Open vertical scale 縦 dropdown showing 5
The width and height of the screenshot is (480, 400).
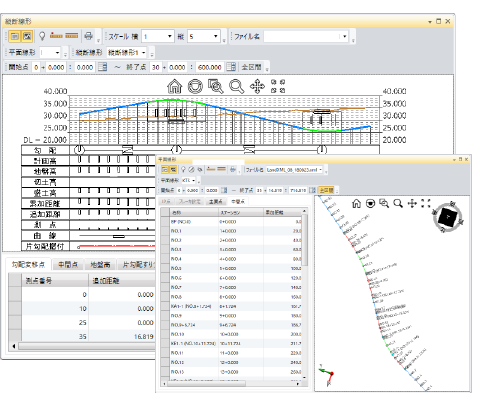[x=216, y=36]
